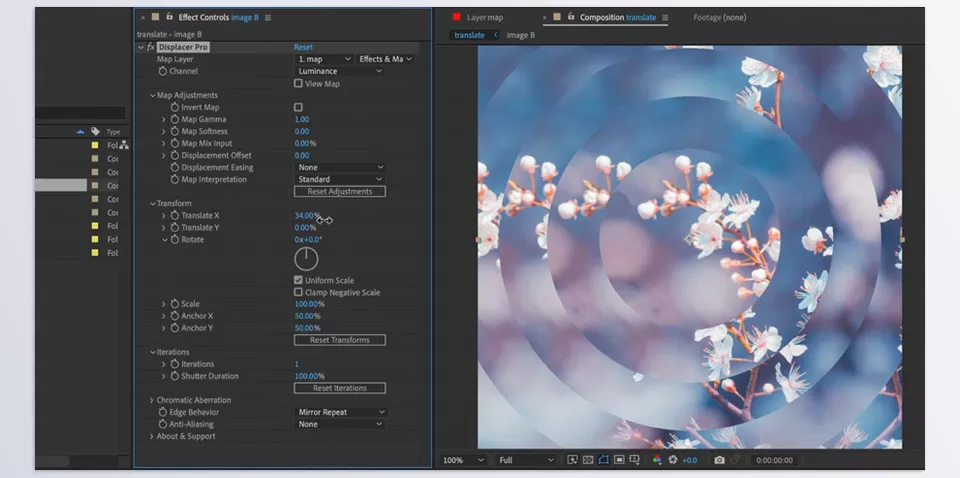The image size is (960, 478).
Task: Click the Iterations stopwatch icon
Action: click(x=175, y=364)
